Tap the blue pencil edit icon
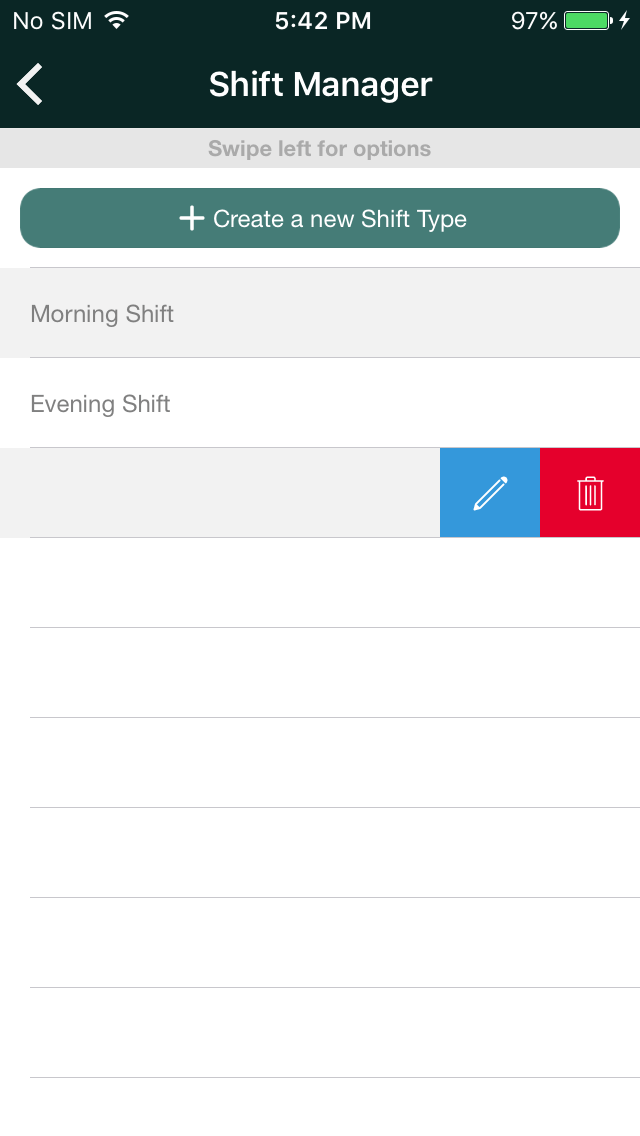Screen dimensions: 640x1136 [x=490, y=493]
